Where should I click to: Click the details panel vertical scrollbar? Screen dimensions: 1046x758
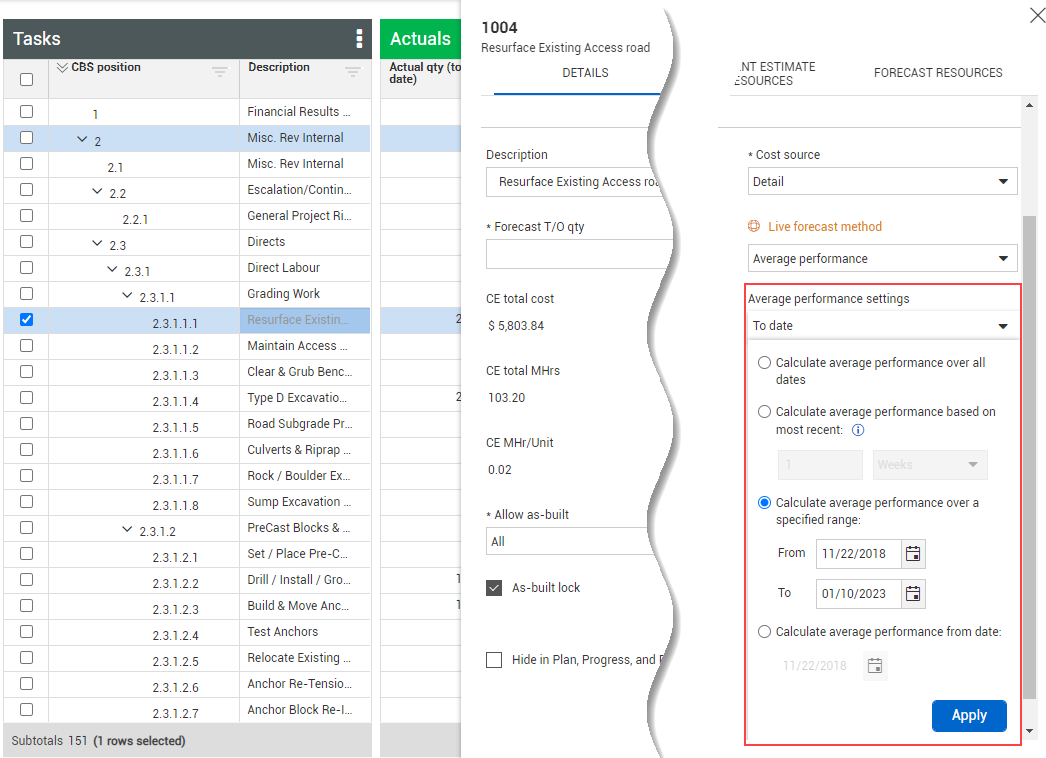(x=1030, y=450)
